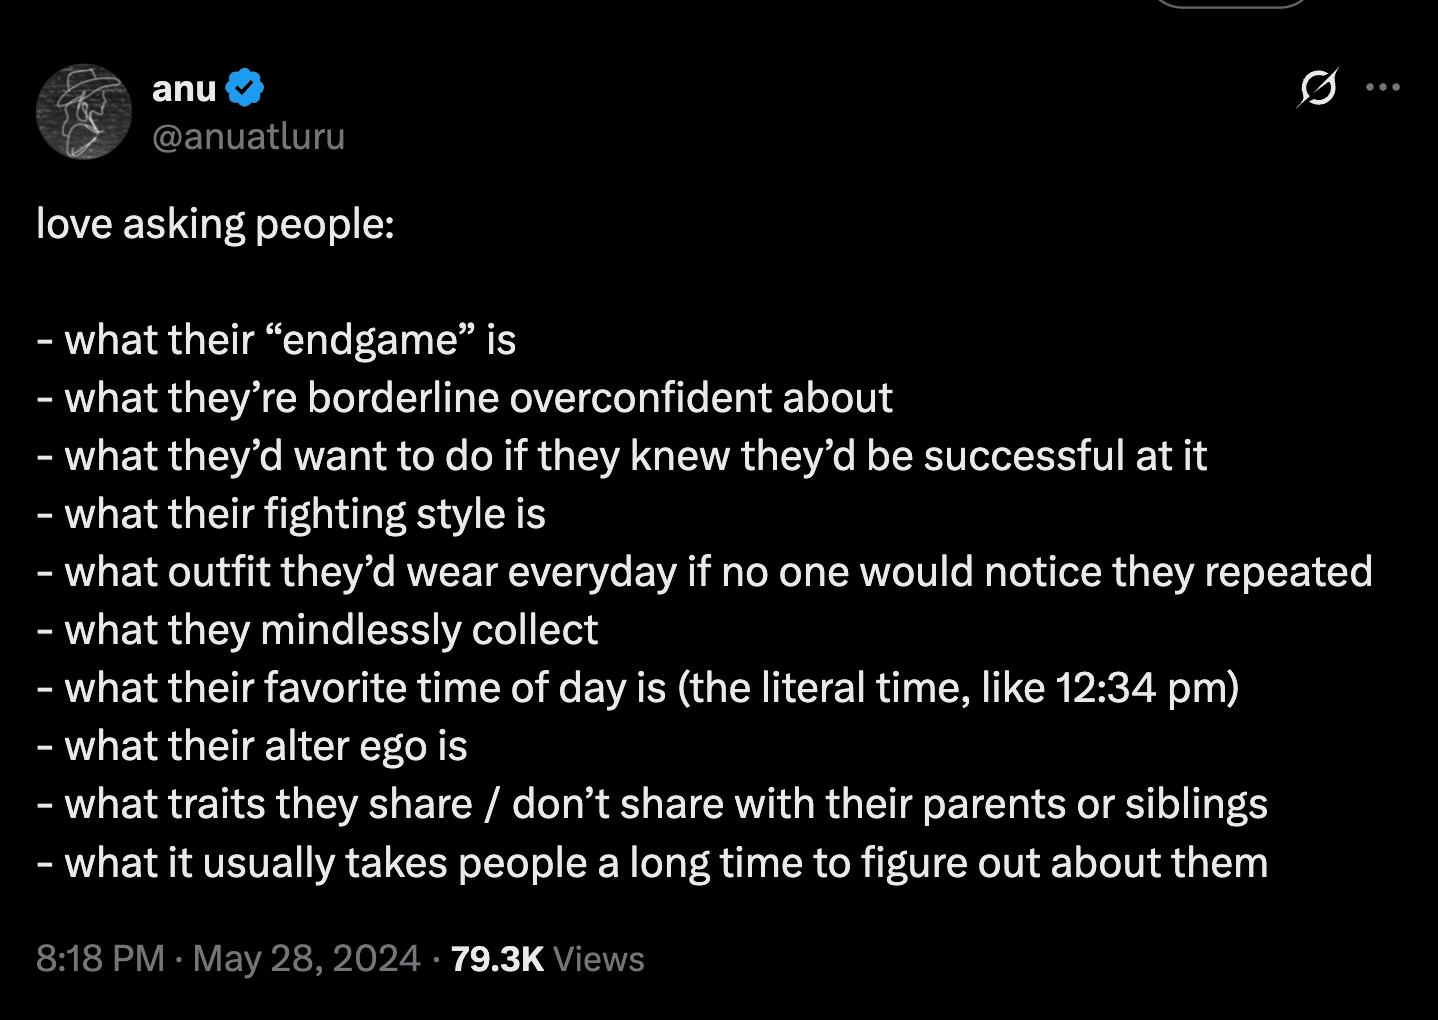Click the line ending "successful at it"

coord(622,456)
